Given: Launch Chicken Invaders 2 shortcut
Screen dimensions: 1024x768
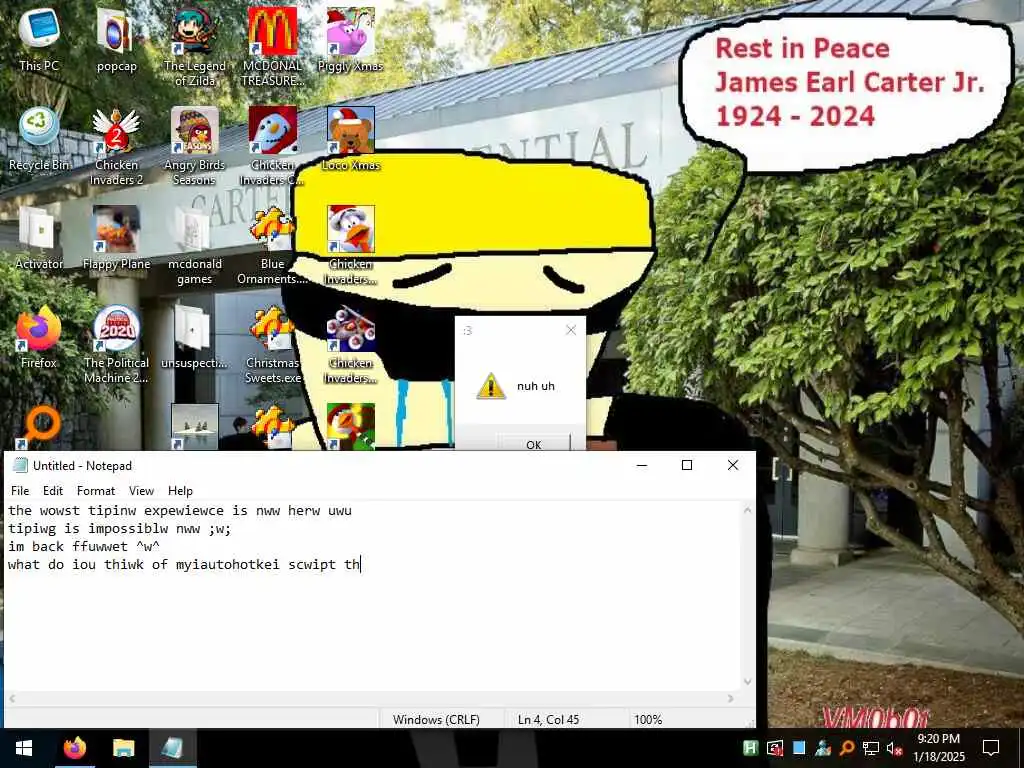Looking at the screenshot, I should tap(116, 146).
